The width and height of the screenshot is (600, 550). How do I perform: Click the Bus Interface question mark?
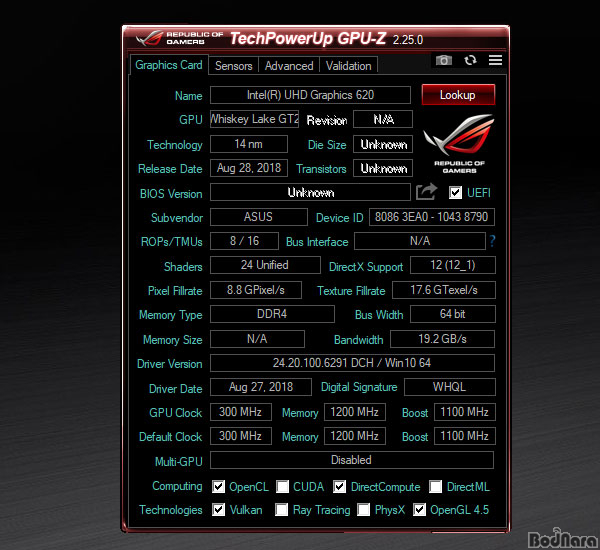click(492, 241)
